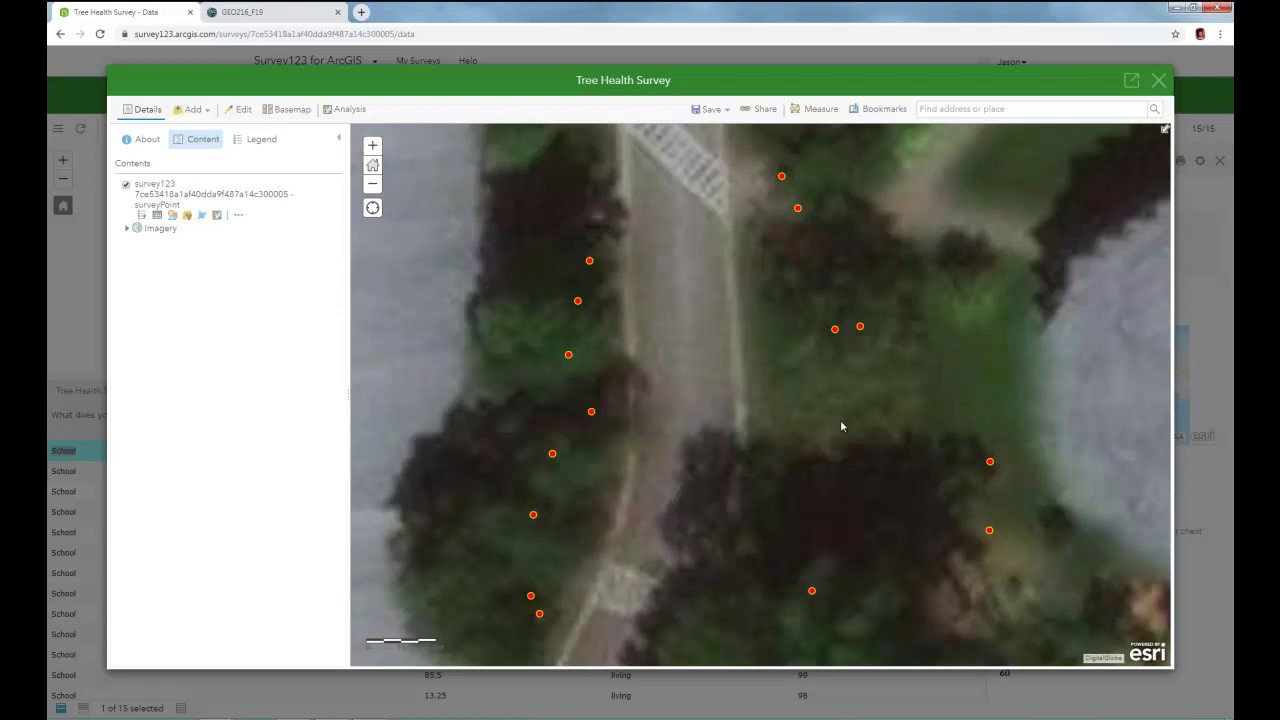The height and width of the screenshot is (720, 1280).
Task: Click the esri logo
Action: (x=1147, y=652)
